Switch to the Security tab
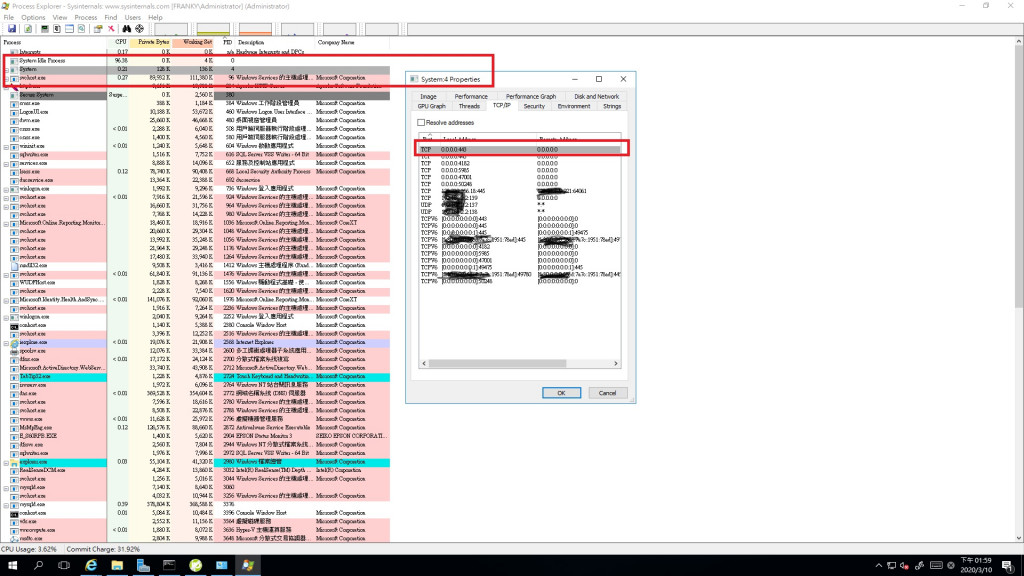 click(x=534, y=106)
